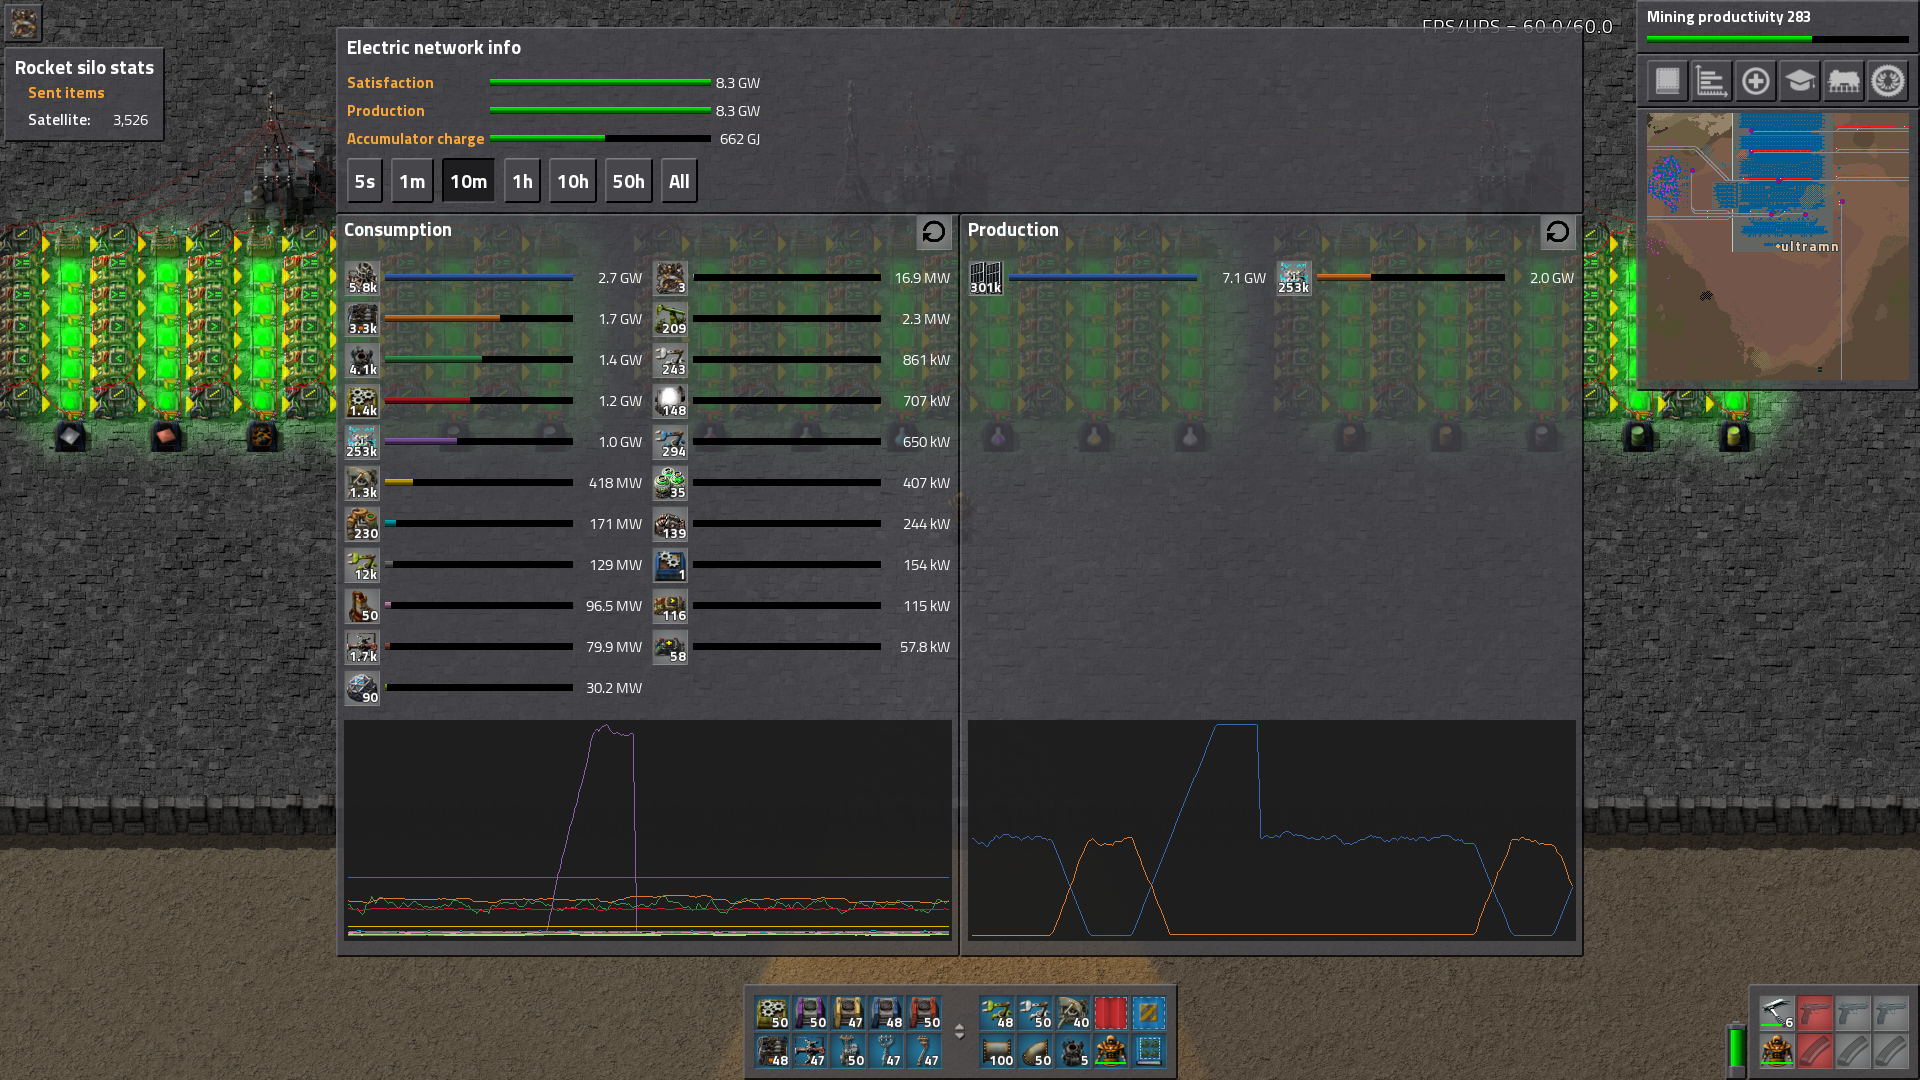This screenshot has height=1080, width=1920.
Task: Click the accumulator 253k production entry
Action: click(1293, 278)
